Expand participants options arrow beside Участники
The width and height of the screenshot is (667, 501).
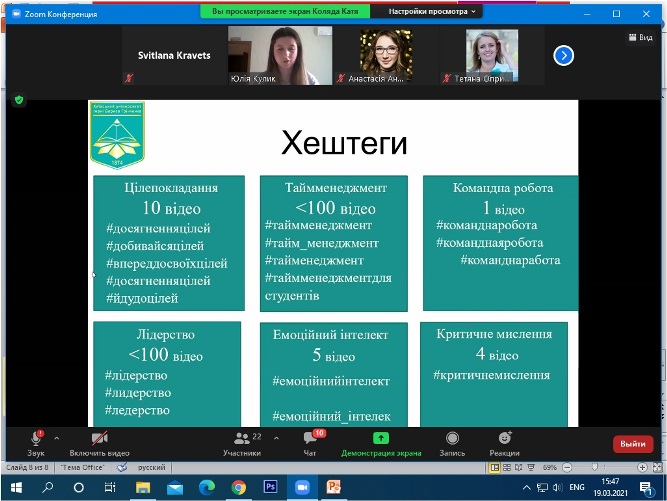pyautogui.click(x=276, y=438)
